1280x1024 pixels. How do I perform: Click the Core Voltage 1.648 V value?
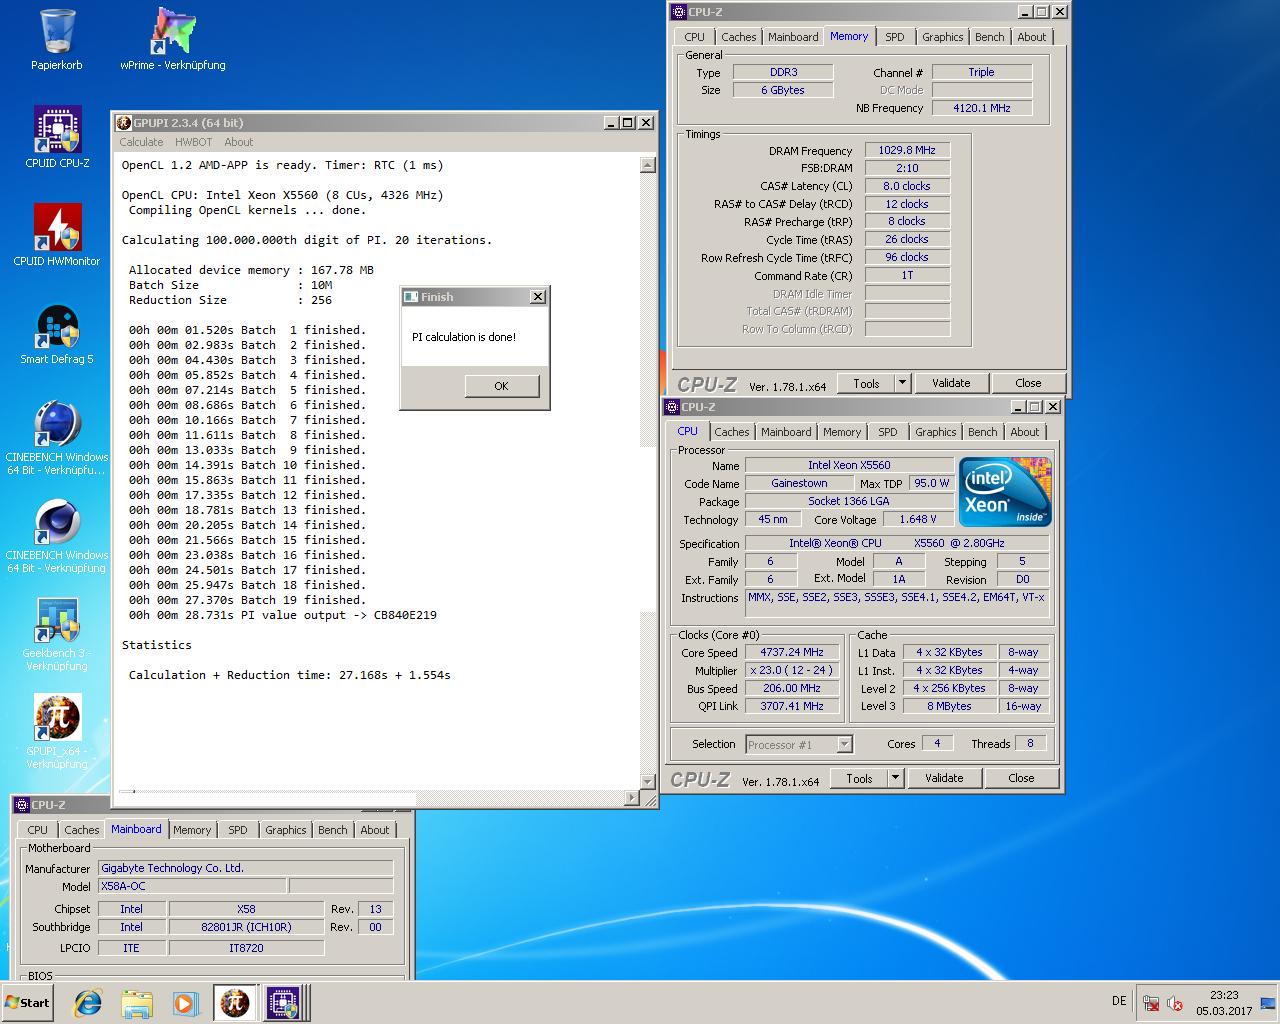(x=918, y=519)
